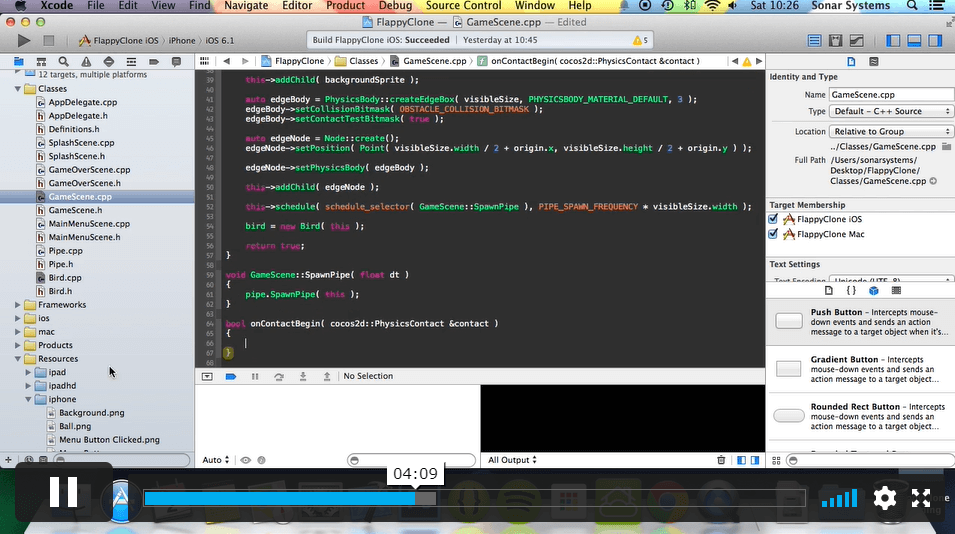Toggle the Debug area visibility
Viewport: 955px width, 534px height.
point(914,41)
